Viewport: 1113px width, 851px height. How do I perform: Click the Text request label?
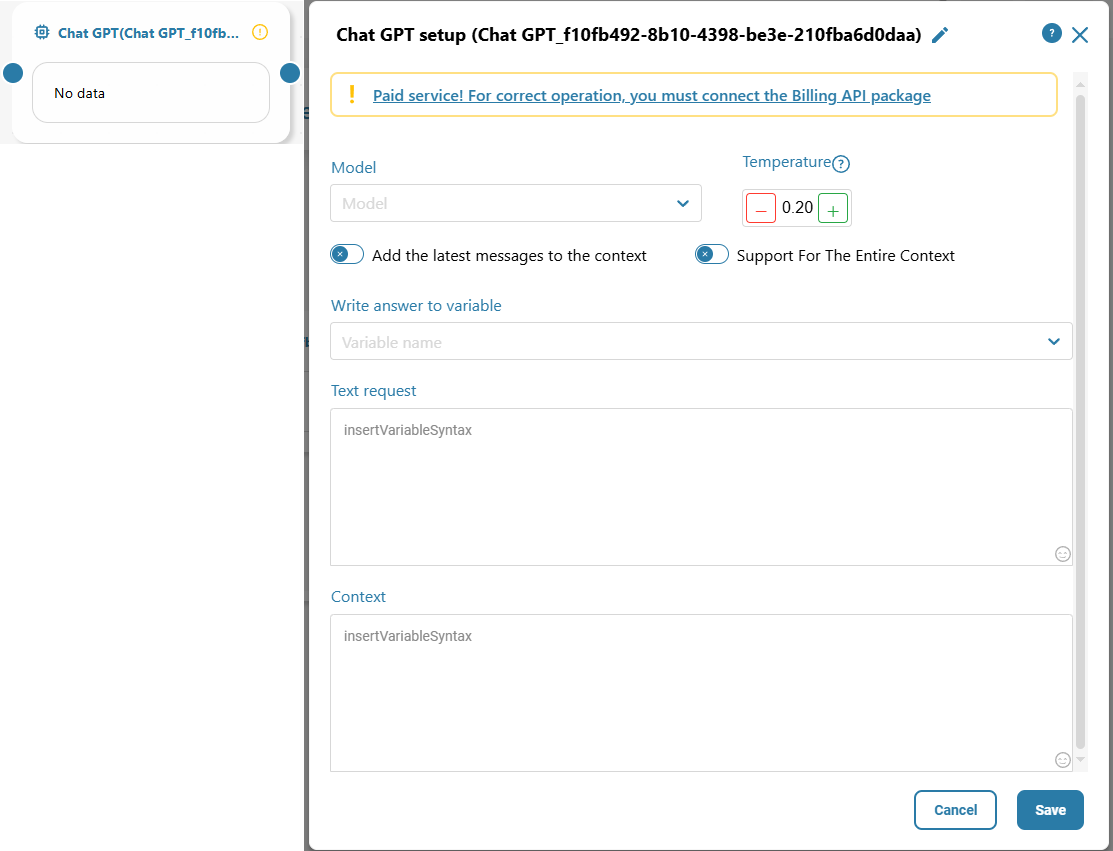tap(373, 391)
